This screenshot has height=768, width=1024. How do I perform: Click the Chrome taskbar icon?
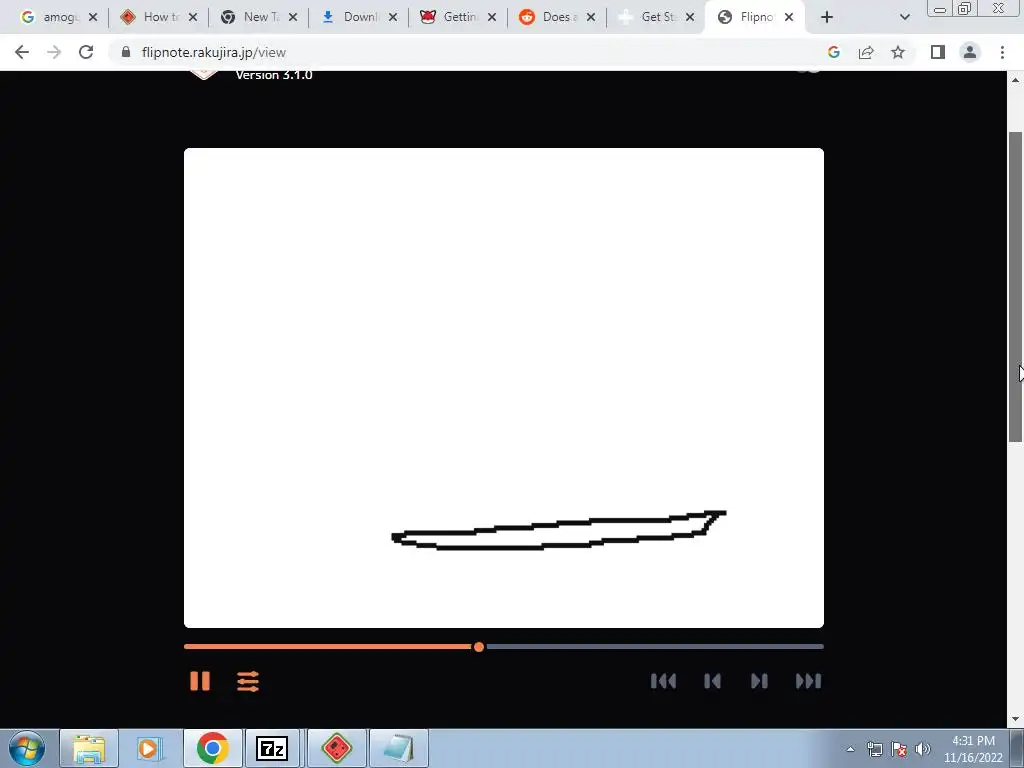[212, 748]
